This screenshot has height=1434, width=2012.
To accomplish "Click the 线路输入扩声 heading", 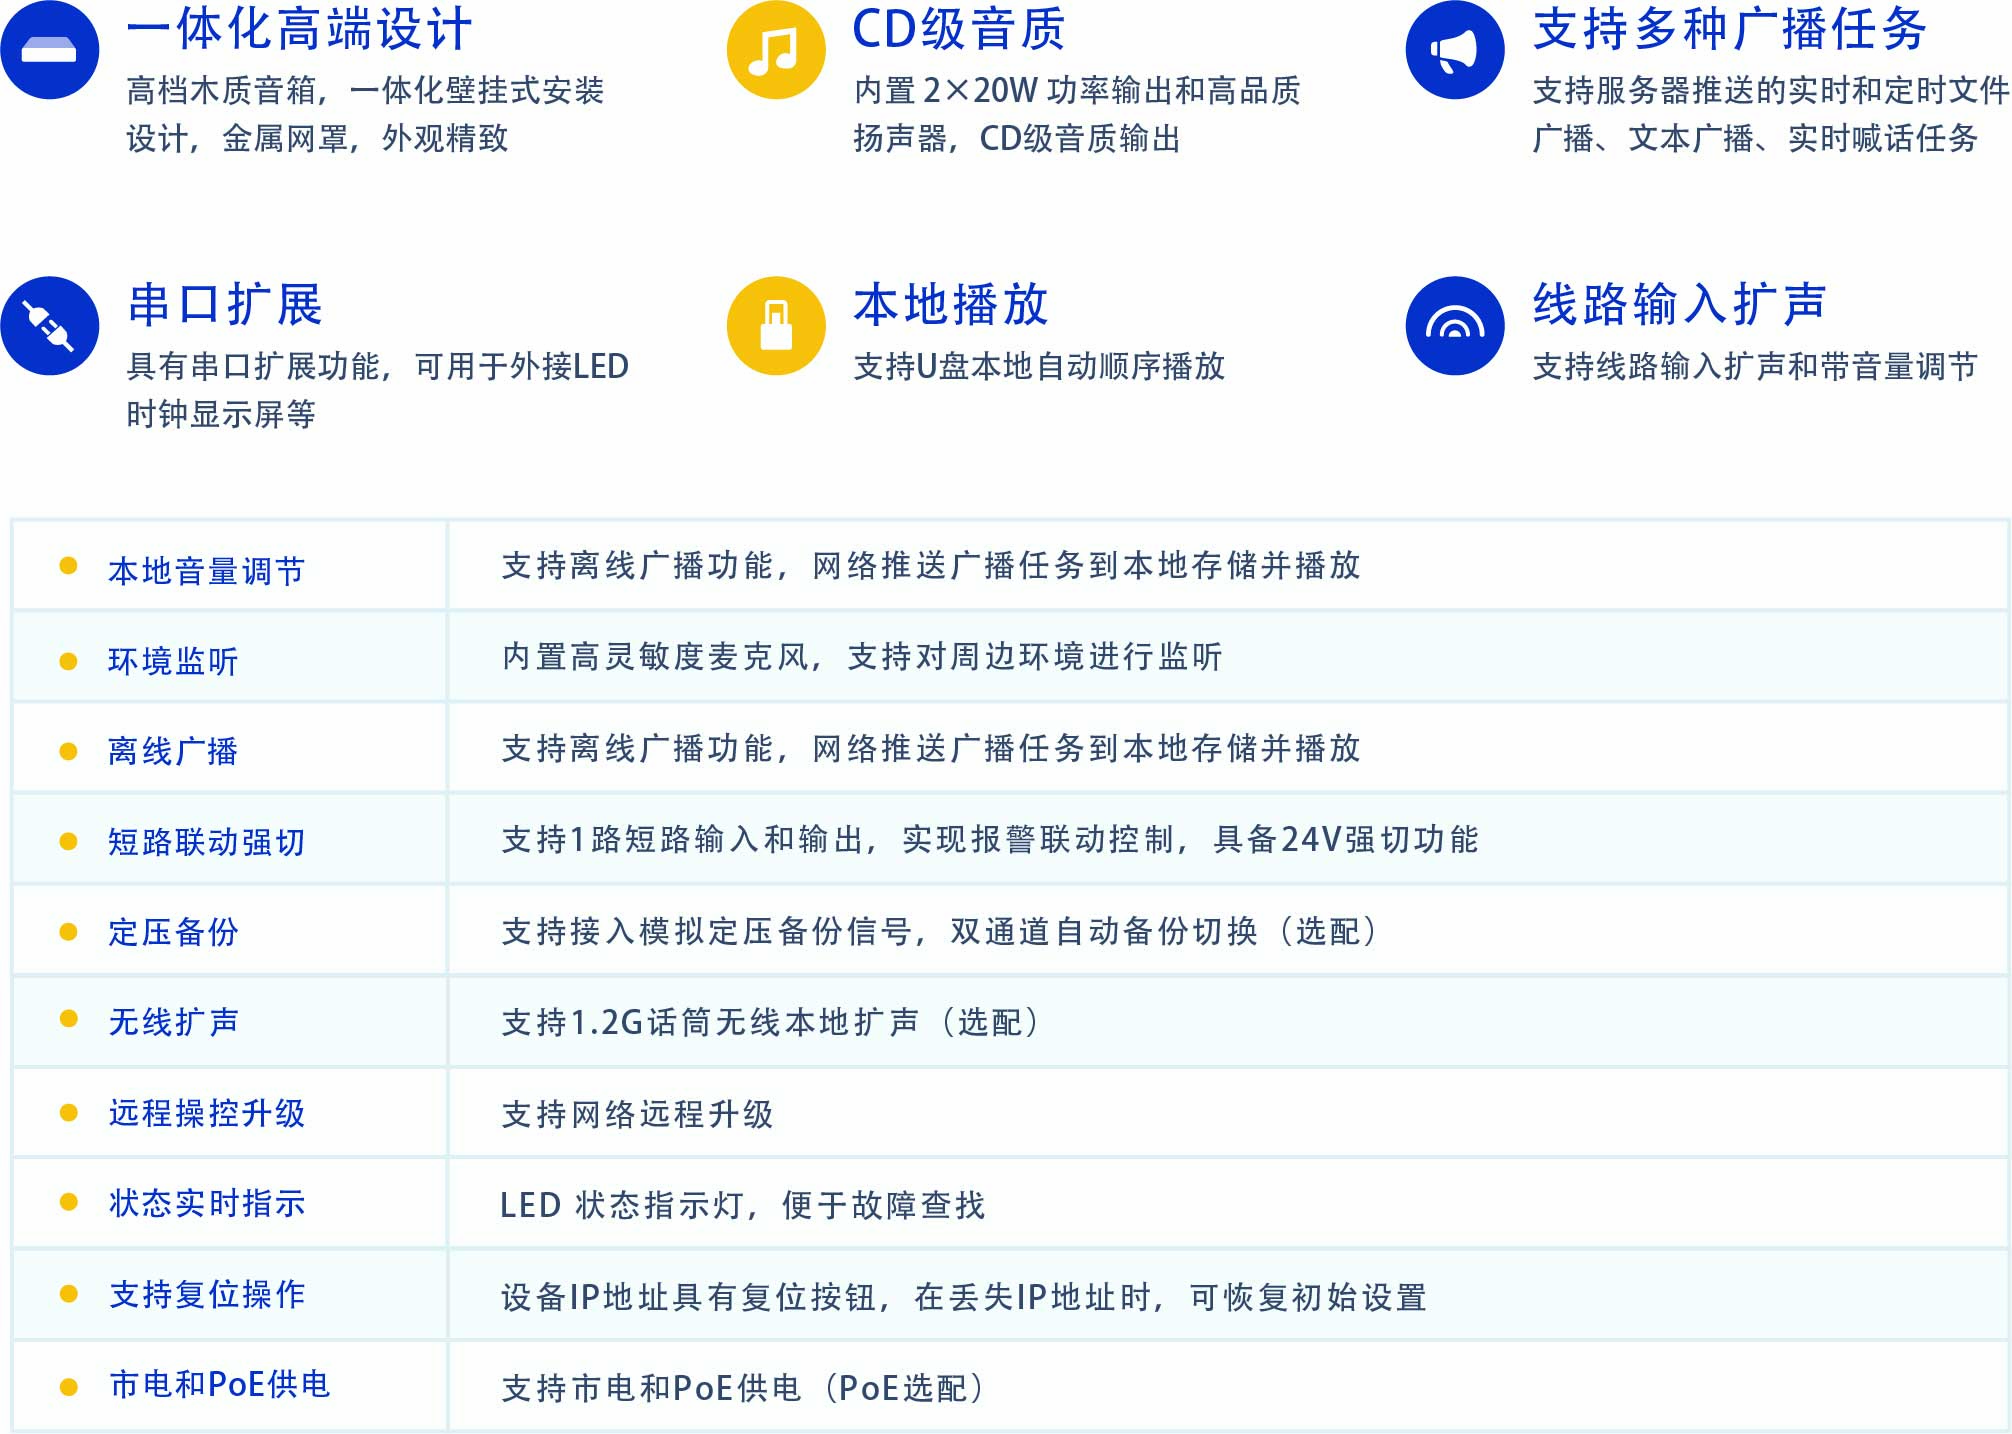I will (x=1679, y=304).
